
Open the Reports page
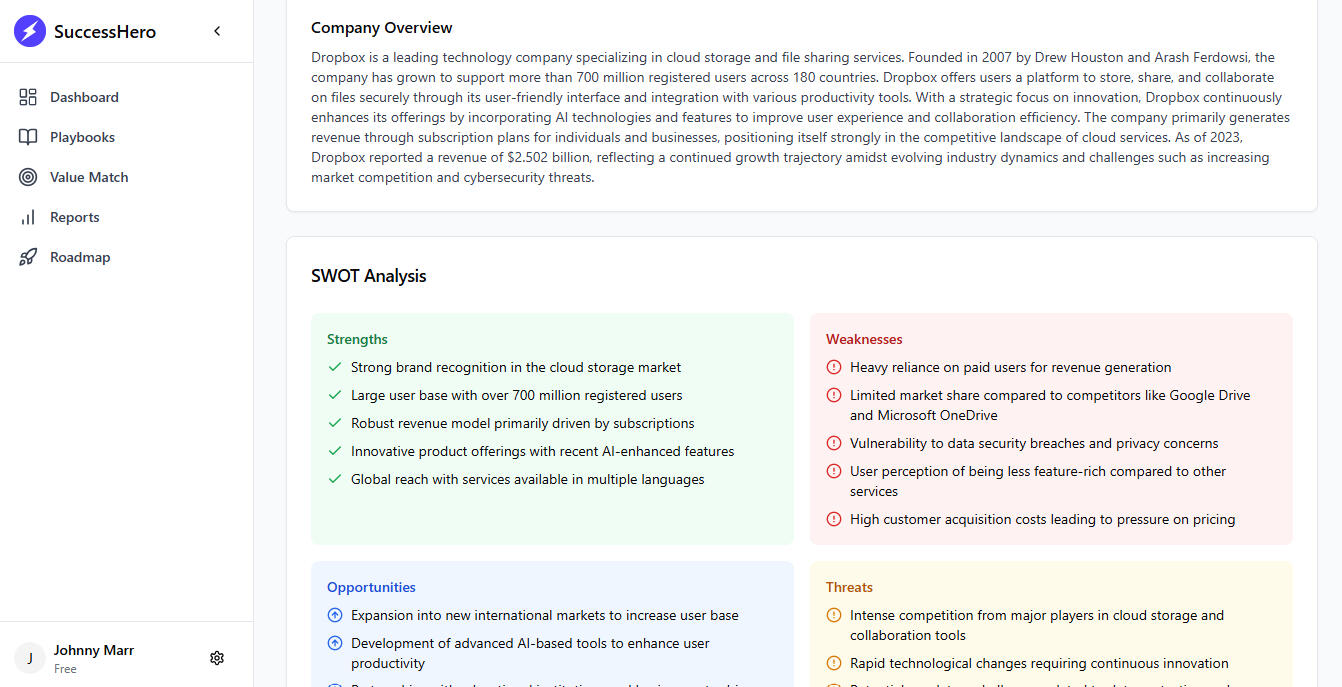75,217
